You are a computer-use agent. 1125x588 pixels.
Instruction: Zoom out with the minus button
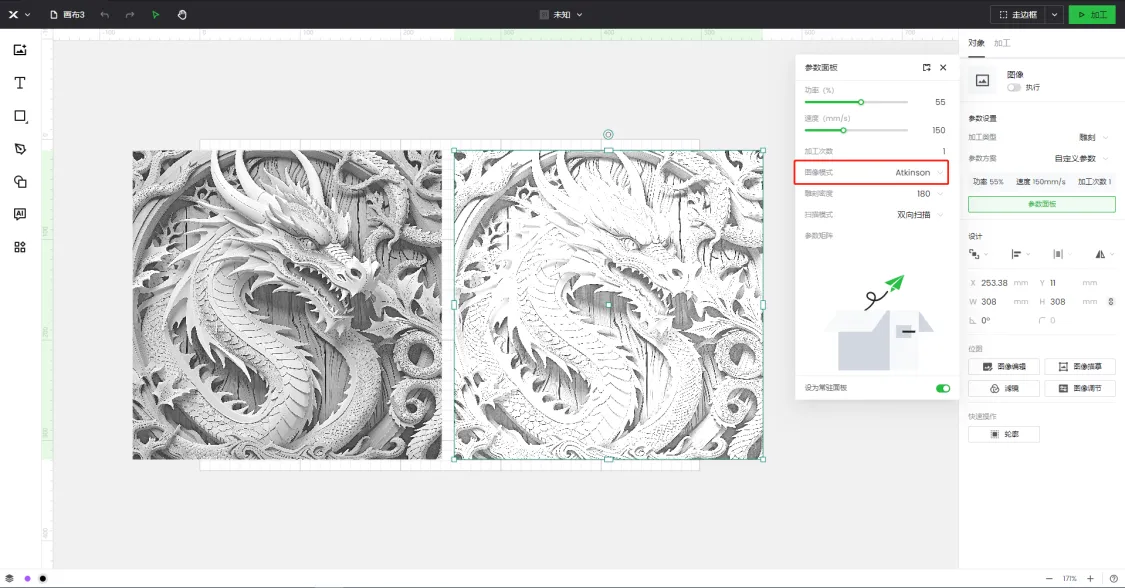click(1049, 578)
